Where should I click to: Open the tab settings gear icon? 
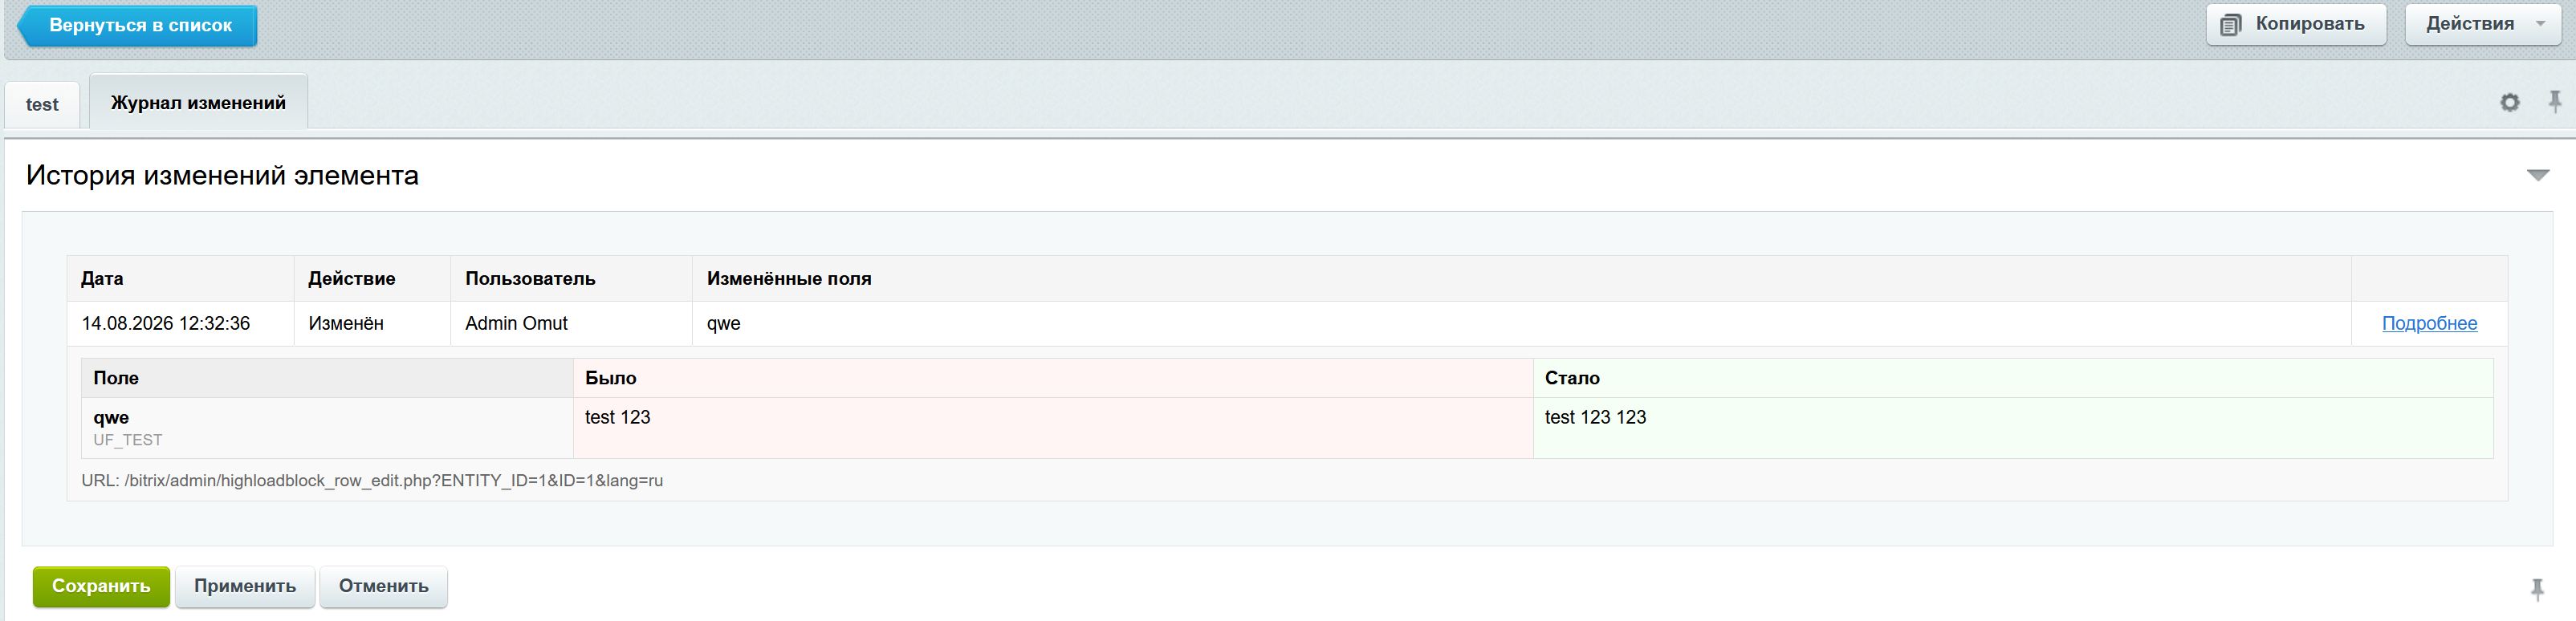[x=2509, y=102]
